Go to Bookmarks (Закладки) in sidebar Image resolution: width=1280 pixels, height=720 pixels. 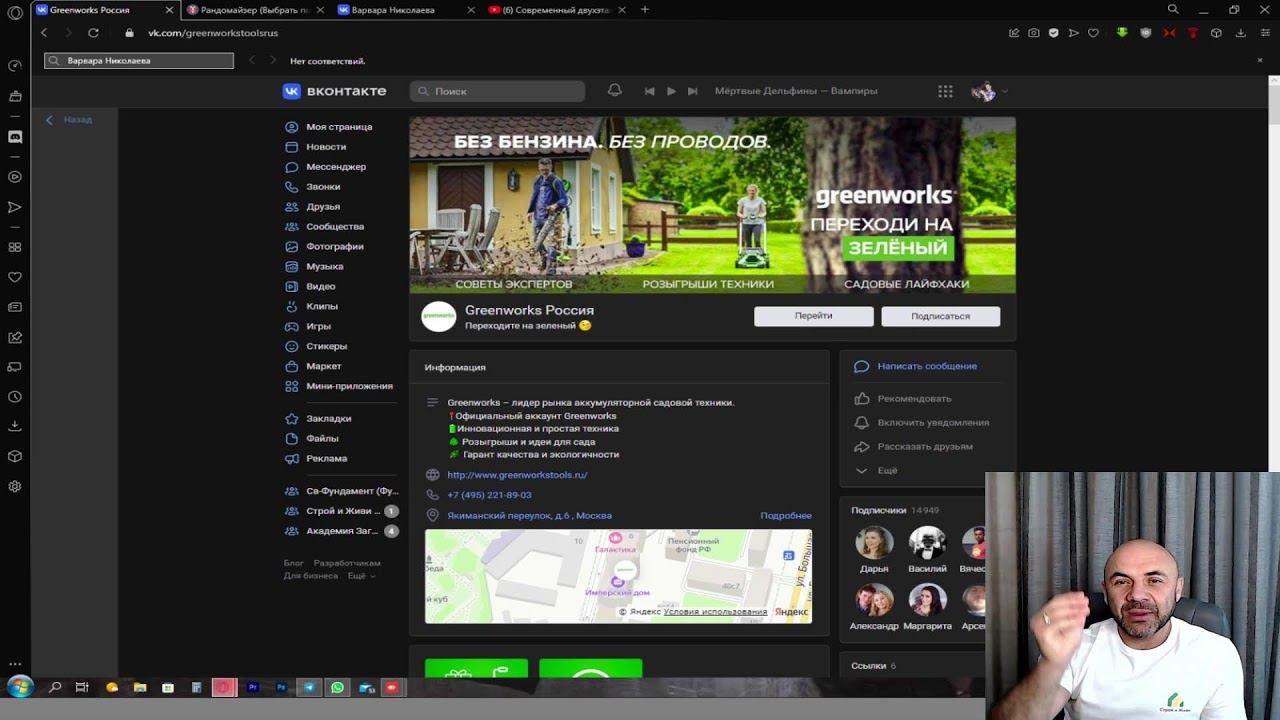click(328, 419)
